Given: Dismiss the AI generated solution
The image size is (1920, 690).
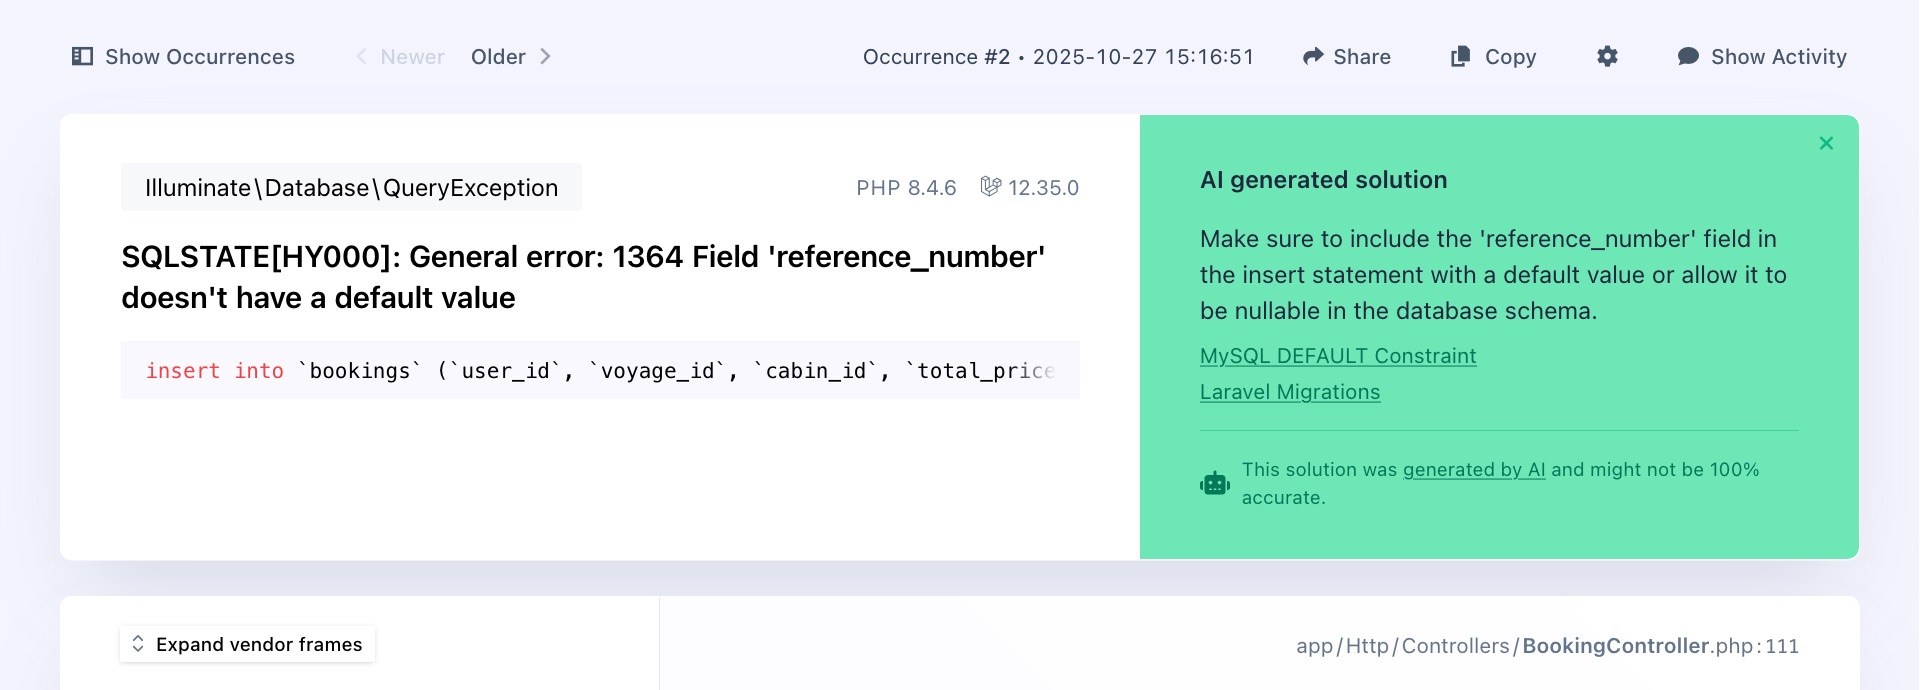Looking at the screenshot, I should [1826, 143].
